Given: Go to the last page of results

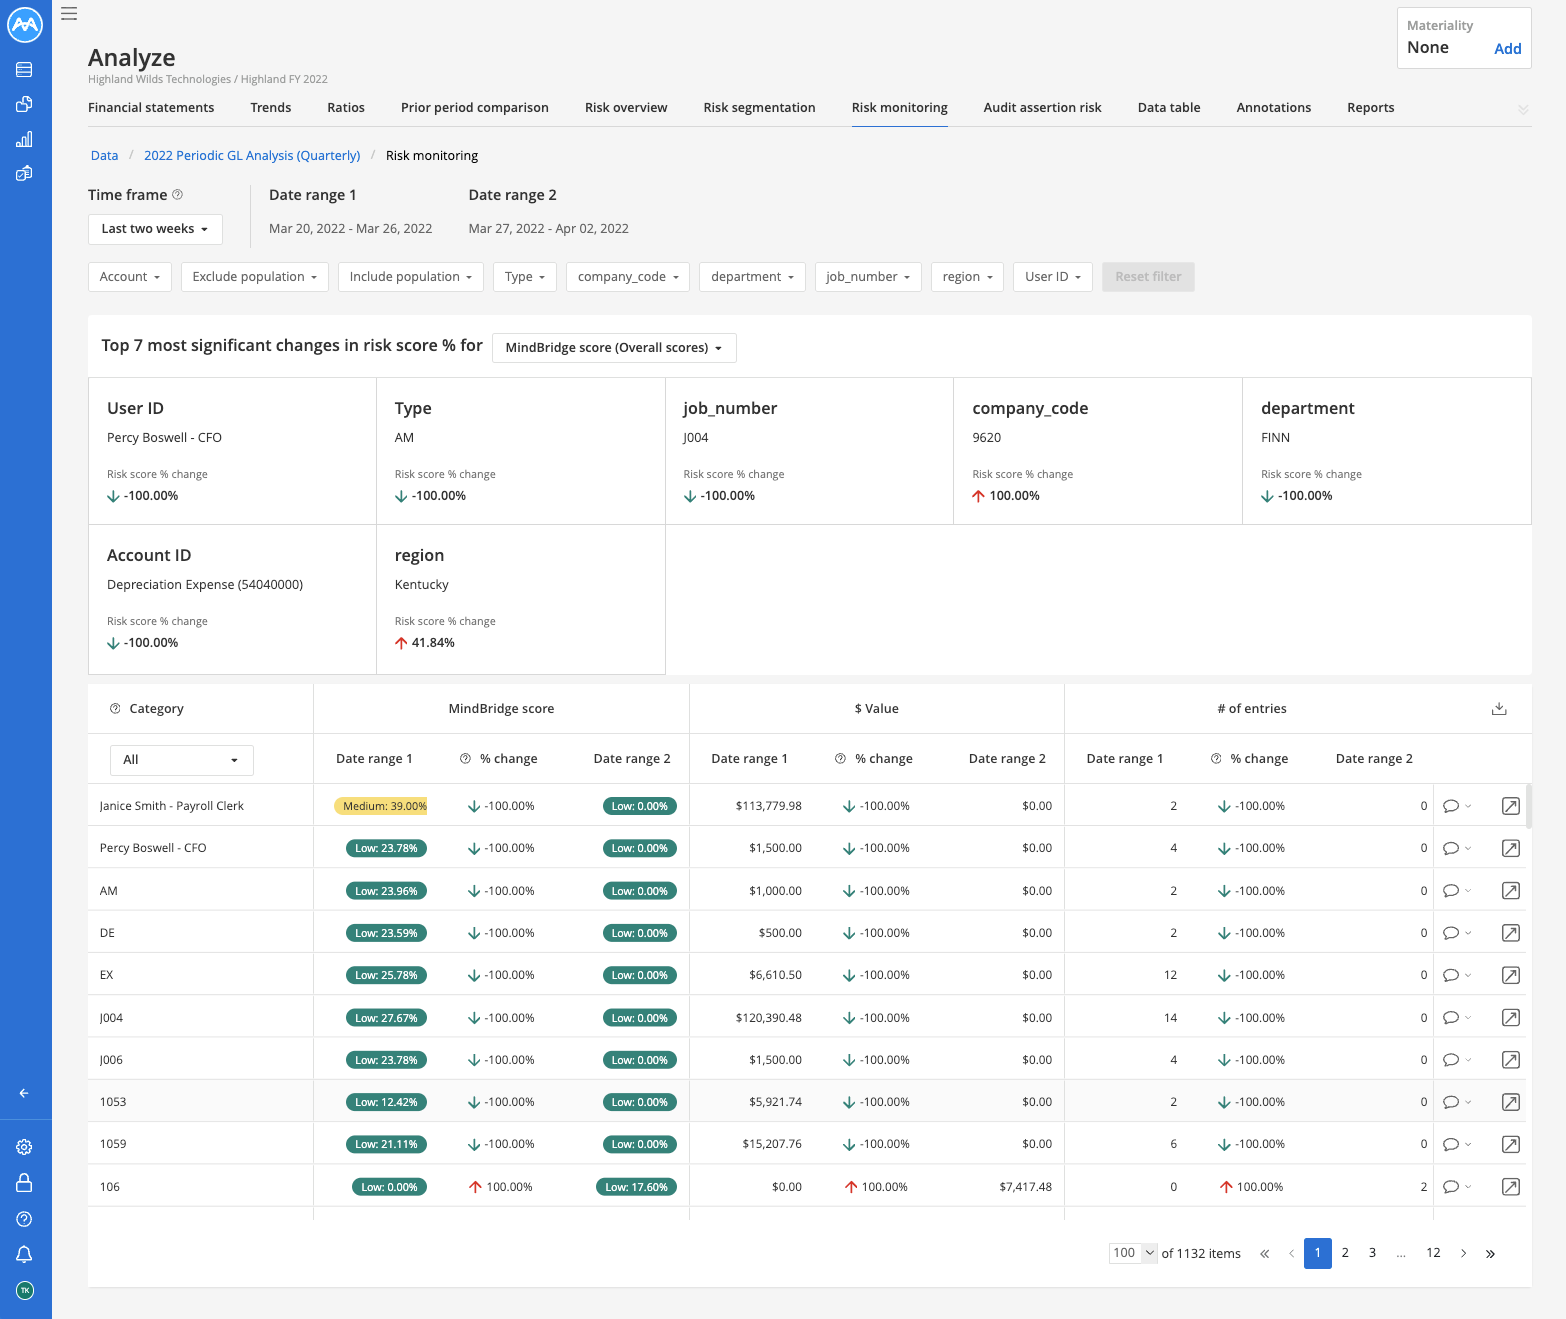Looking at the screenshot, I should coord(1490,1253).
